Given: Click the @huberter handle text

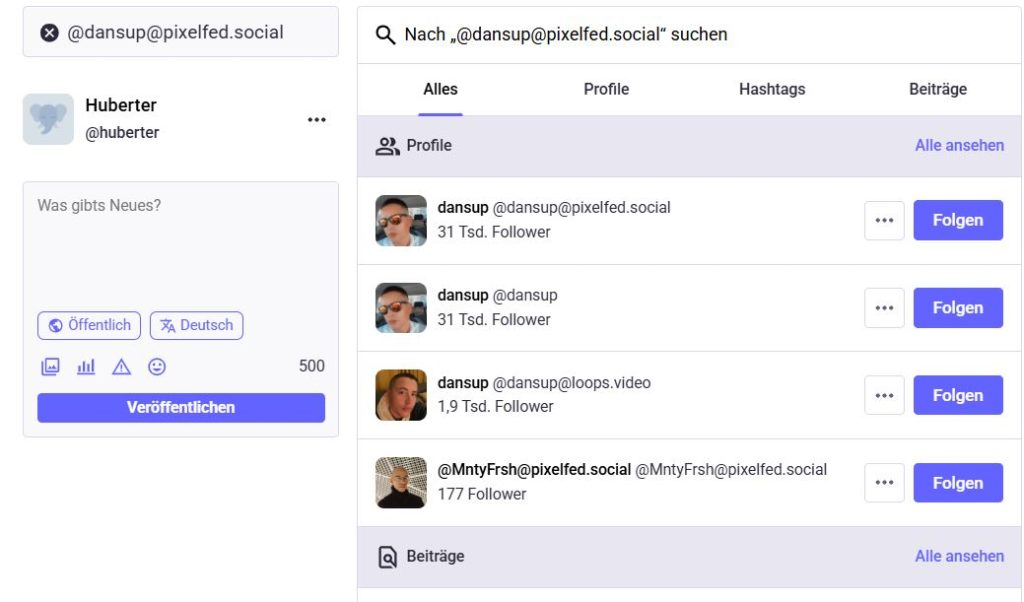Looking at the screenshot, I should [122, 133].
